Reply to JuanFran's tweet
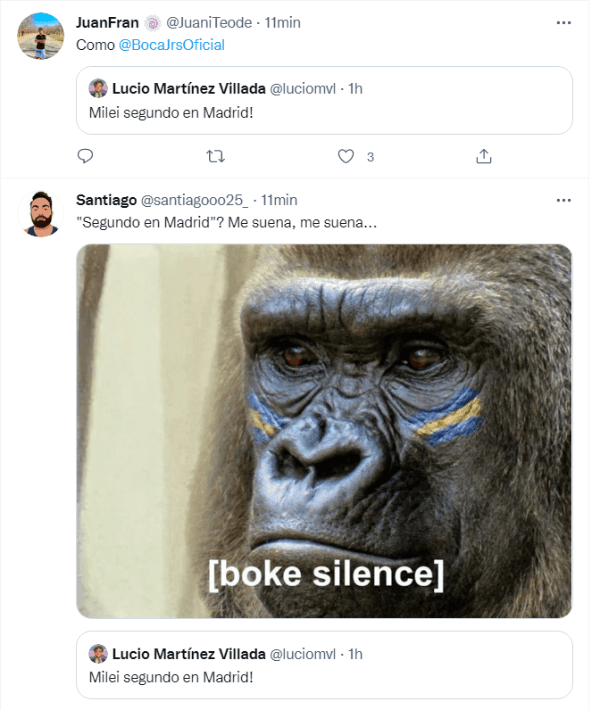 tap(86, 156)
